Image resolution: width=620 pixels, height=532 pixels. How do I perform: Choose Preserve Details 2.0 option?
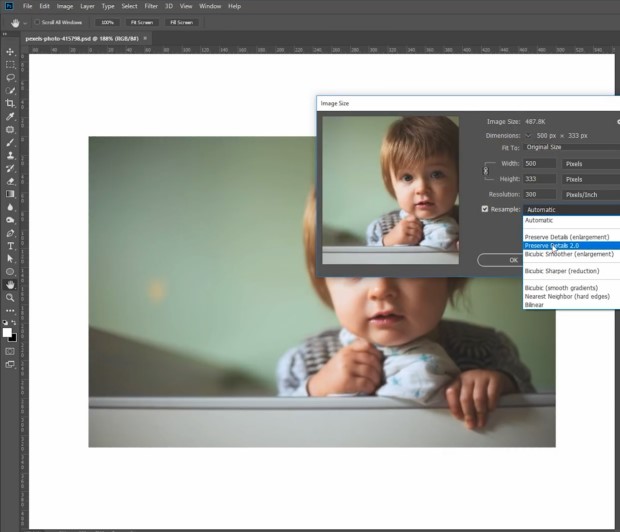[571, 246]
